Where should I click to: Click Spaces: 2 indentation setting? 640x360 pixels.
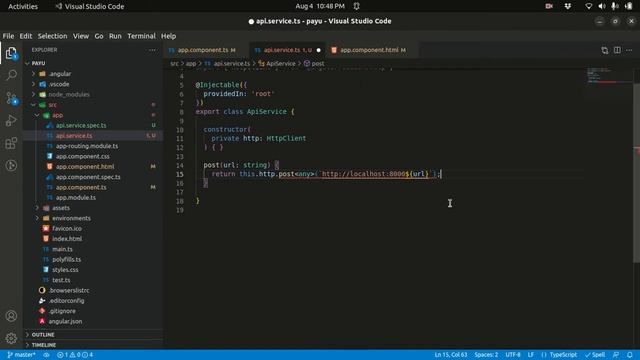click(x=486, y=355)
